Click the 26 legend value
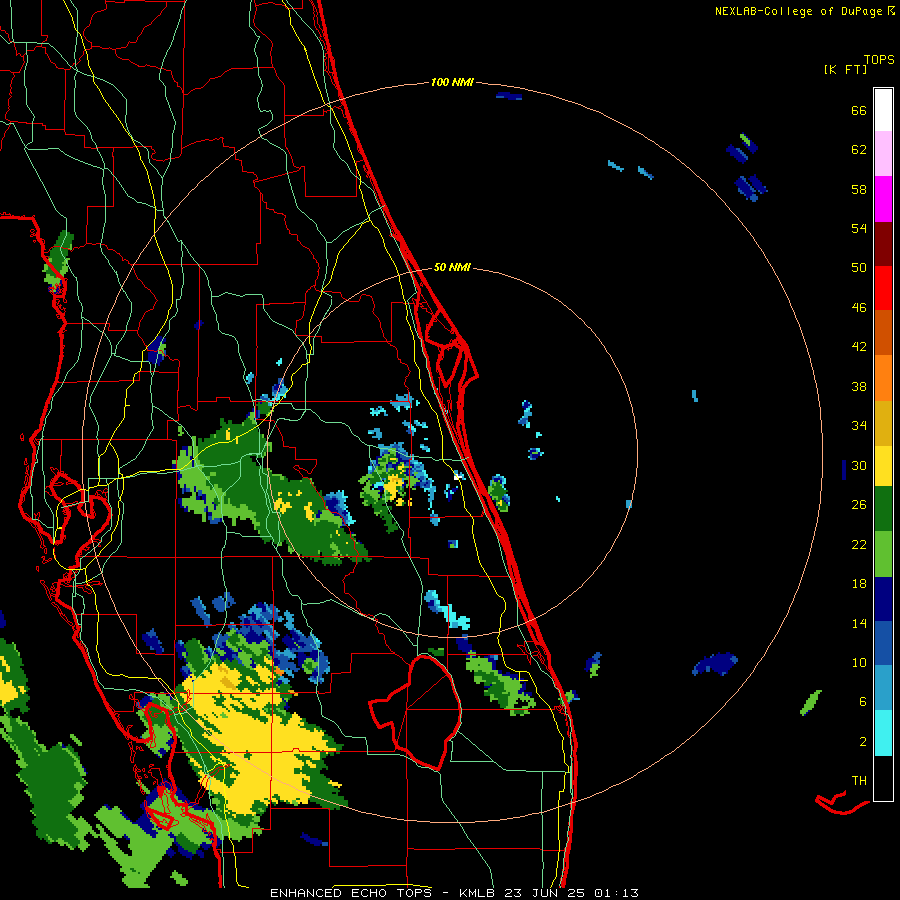 [859, 505]
